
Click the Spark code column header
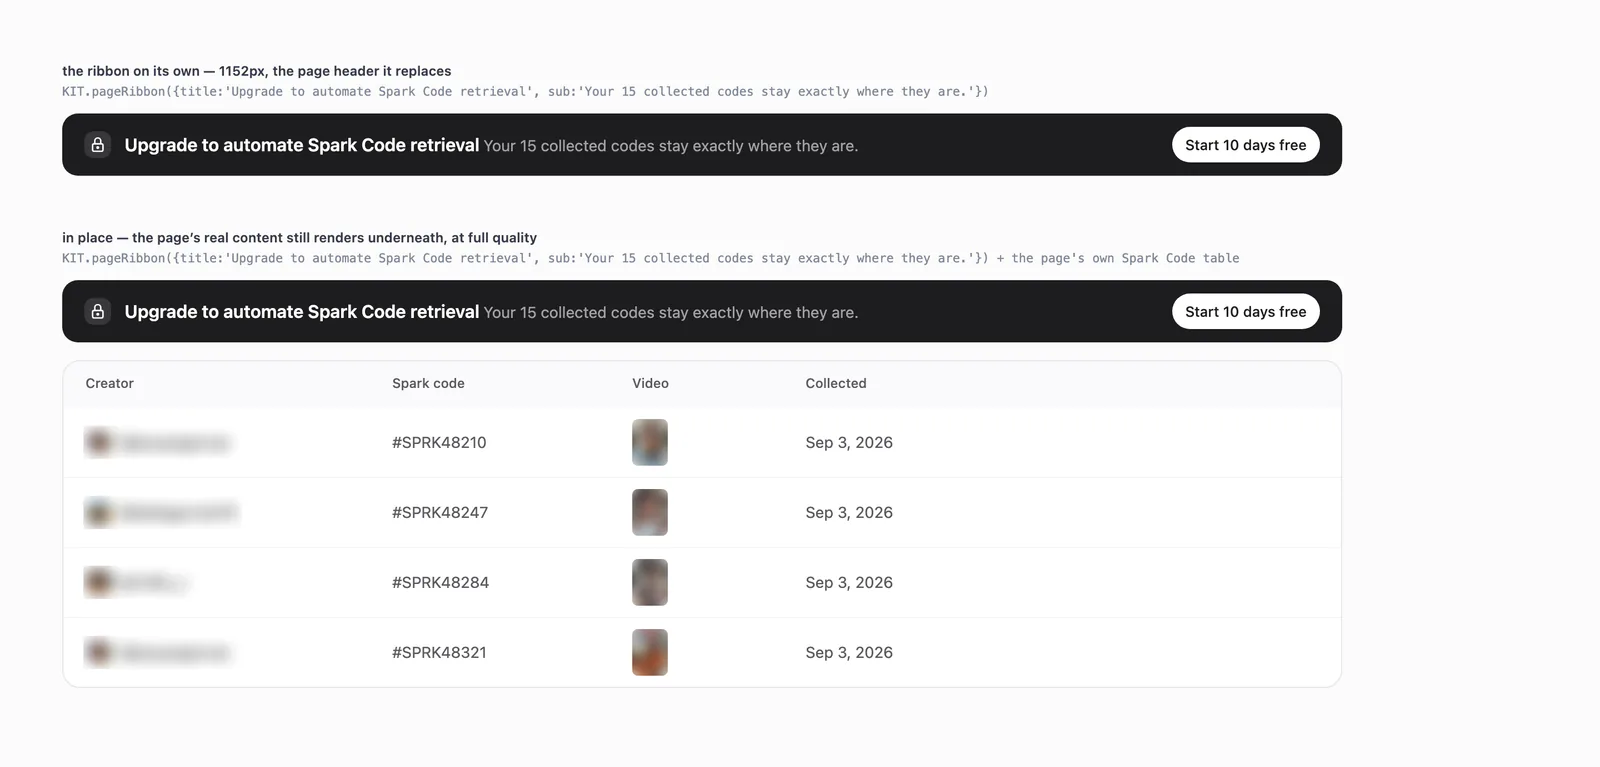tap(428, 383)
